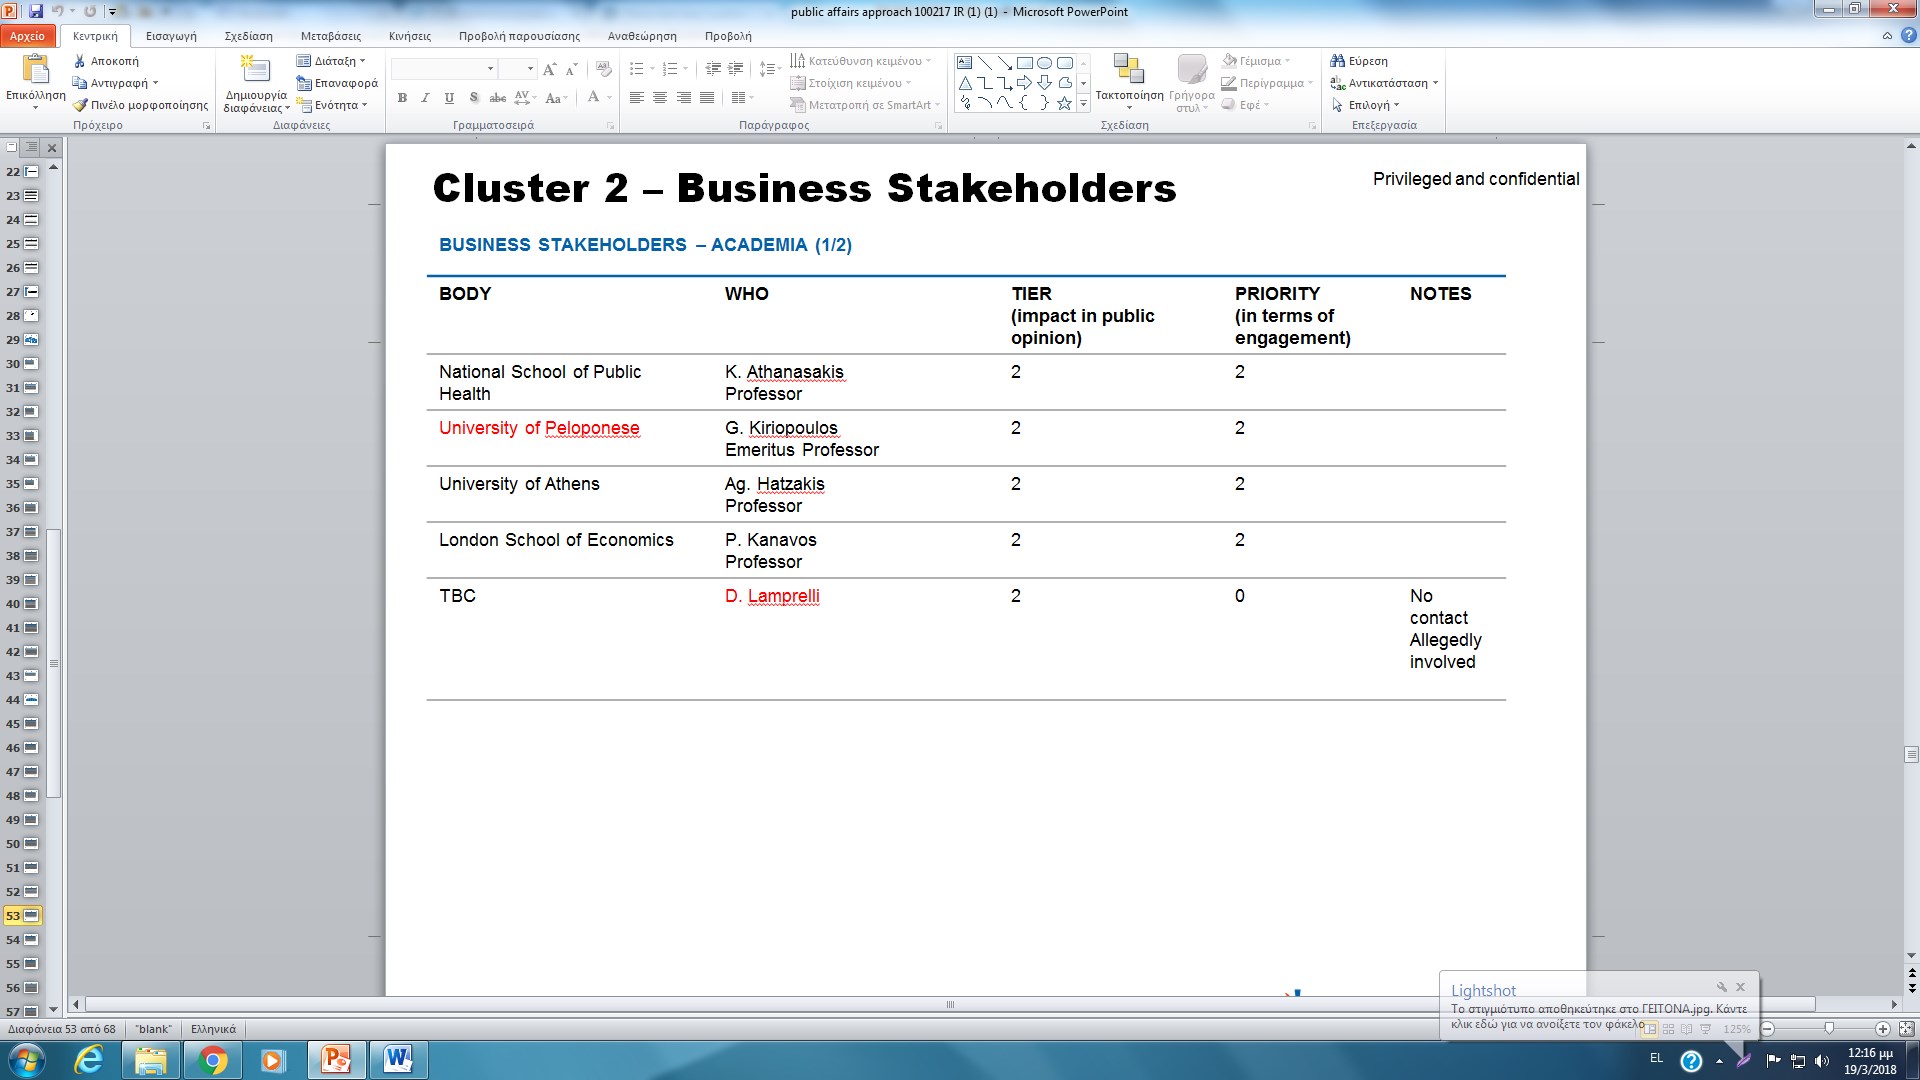The image size is (1920, 1080).
Task: Click the Επικόλληση (Paste) icon
Action: (x=36, y=69)
